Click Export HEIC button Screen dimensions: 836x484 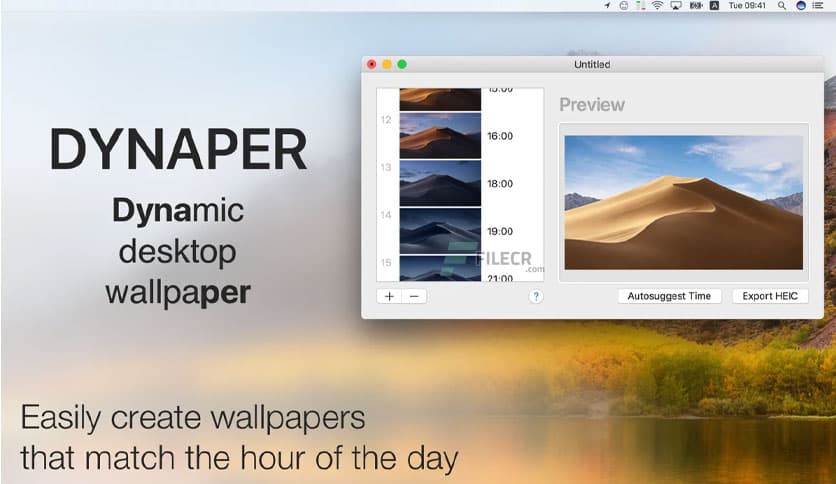point(770,296)
